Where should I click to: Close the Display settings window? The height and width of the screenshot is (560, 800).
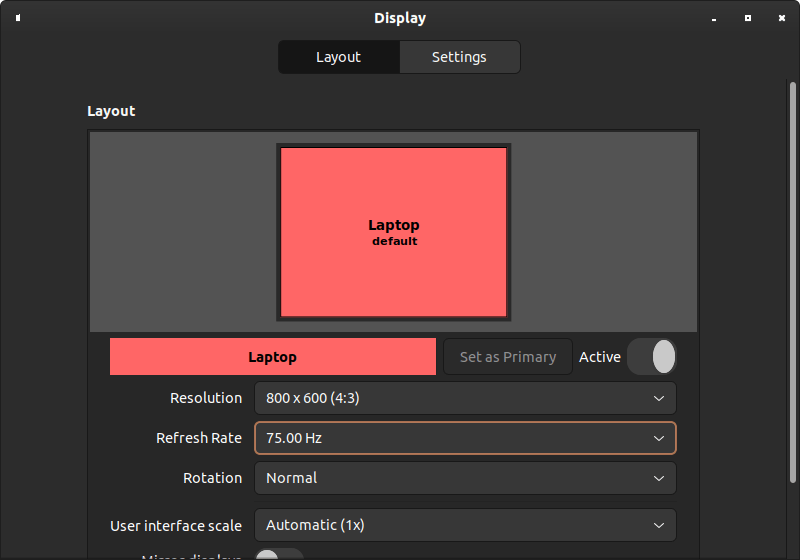[781, 18]
